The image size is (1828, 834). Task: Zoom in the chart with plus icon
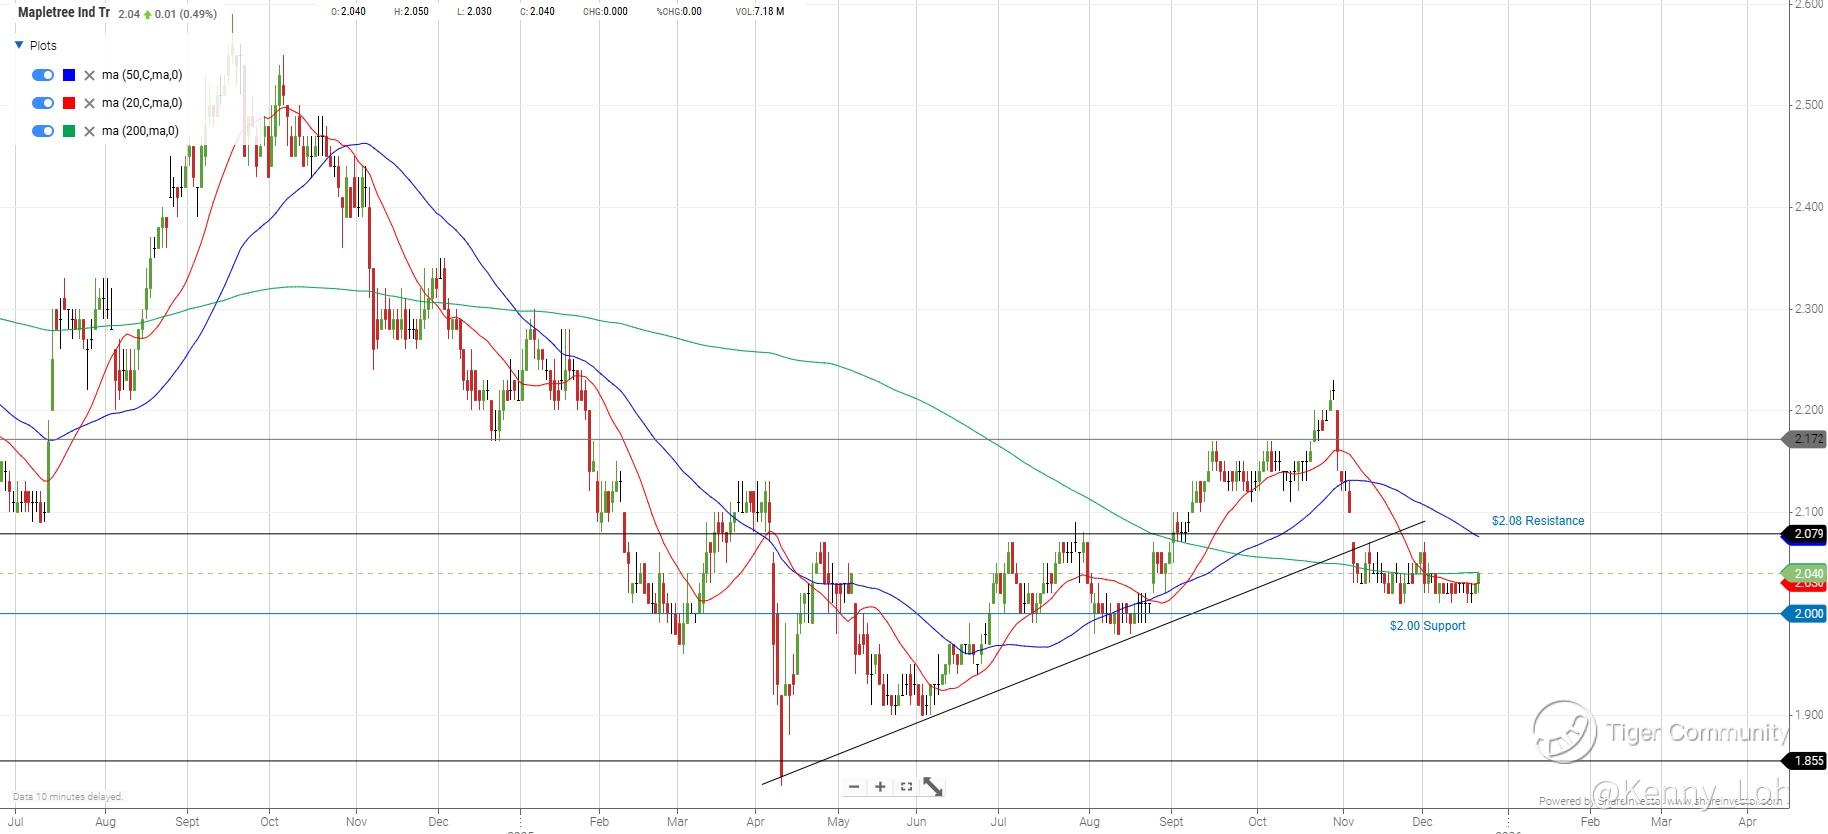[x=880, y=787]
